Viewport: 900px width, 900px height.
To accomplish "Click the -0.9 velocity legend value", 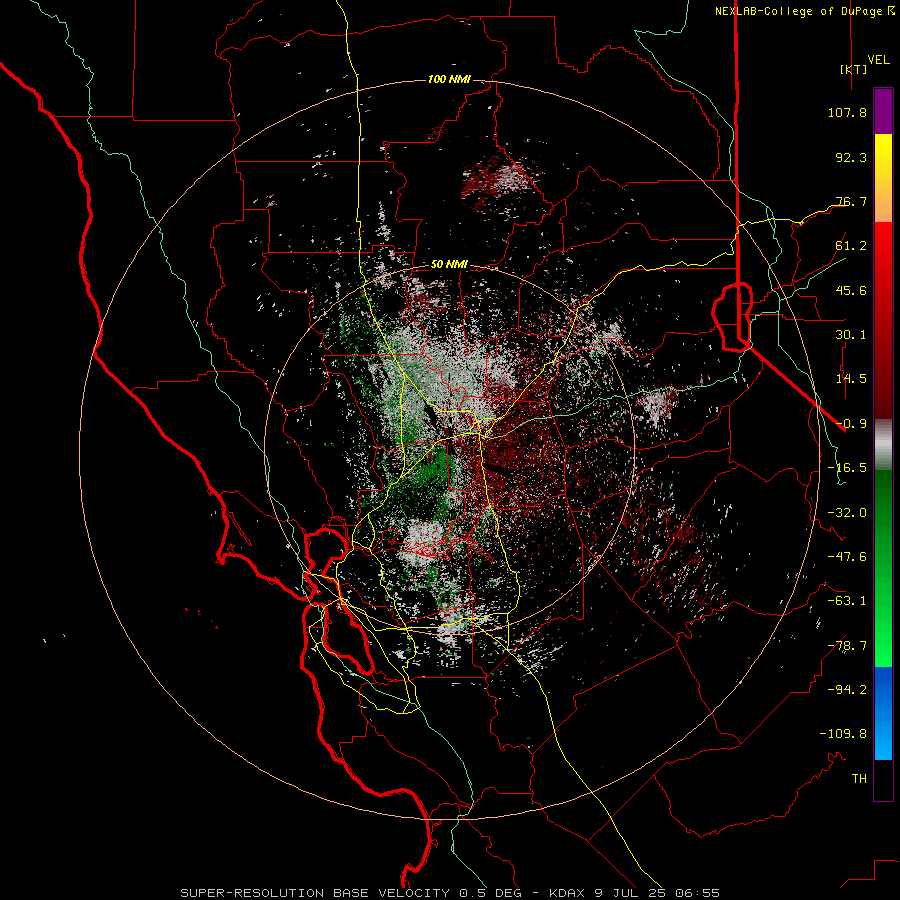I will 851,424.
